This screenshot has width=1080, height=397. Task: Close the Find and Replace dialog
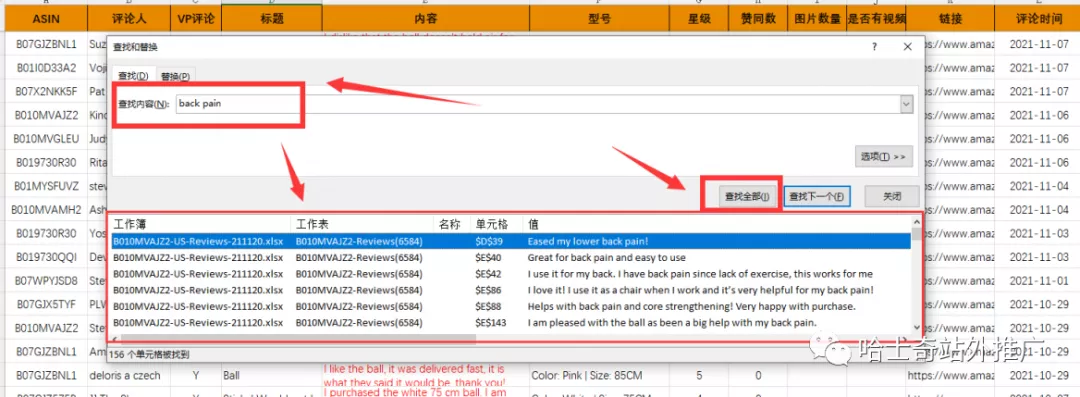(x=908, y=47)
